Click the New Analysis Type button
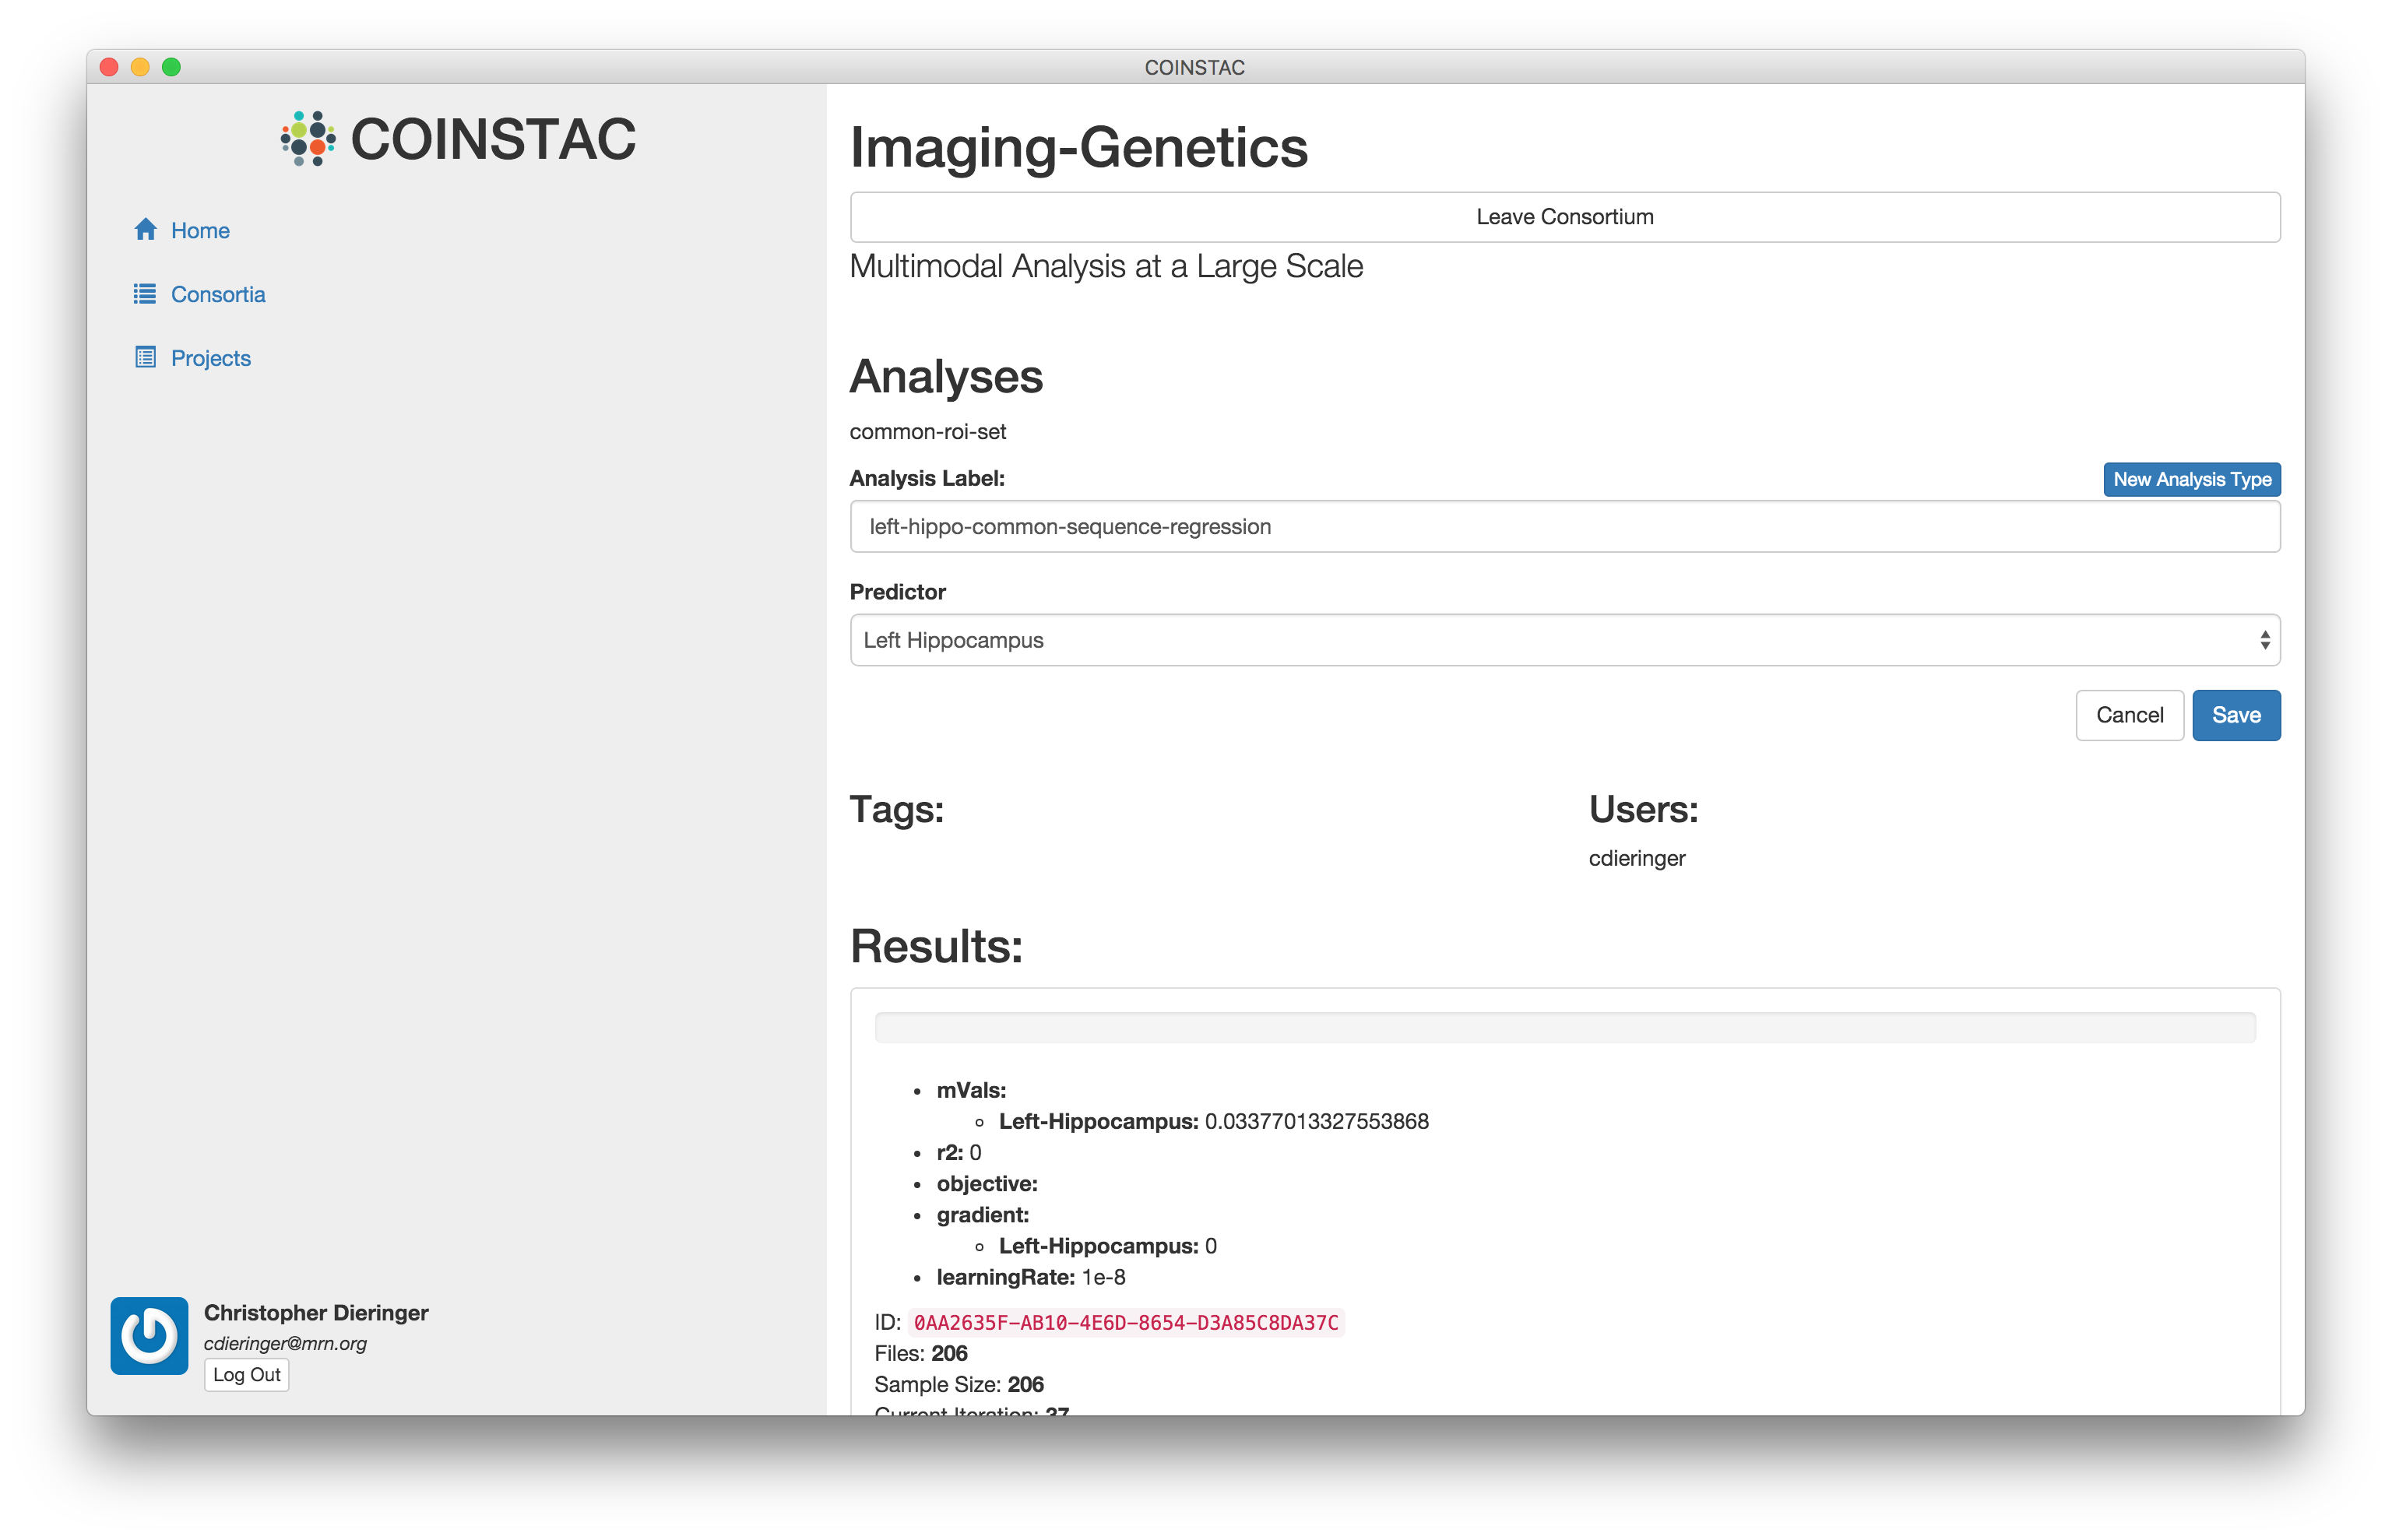The height and width of the screenshot is (1540, 2392). 2191,479
